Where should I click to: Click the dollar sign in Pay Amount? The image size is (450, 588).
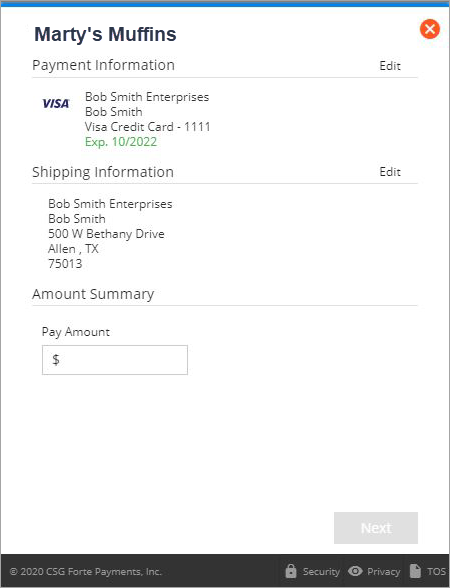coord(56,359)
